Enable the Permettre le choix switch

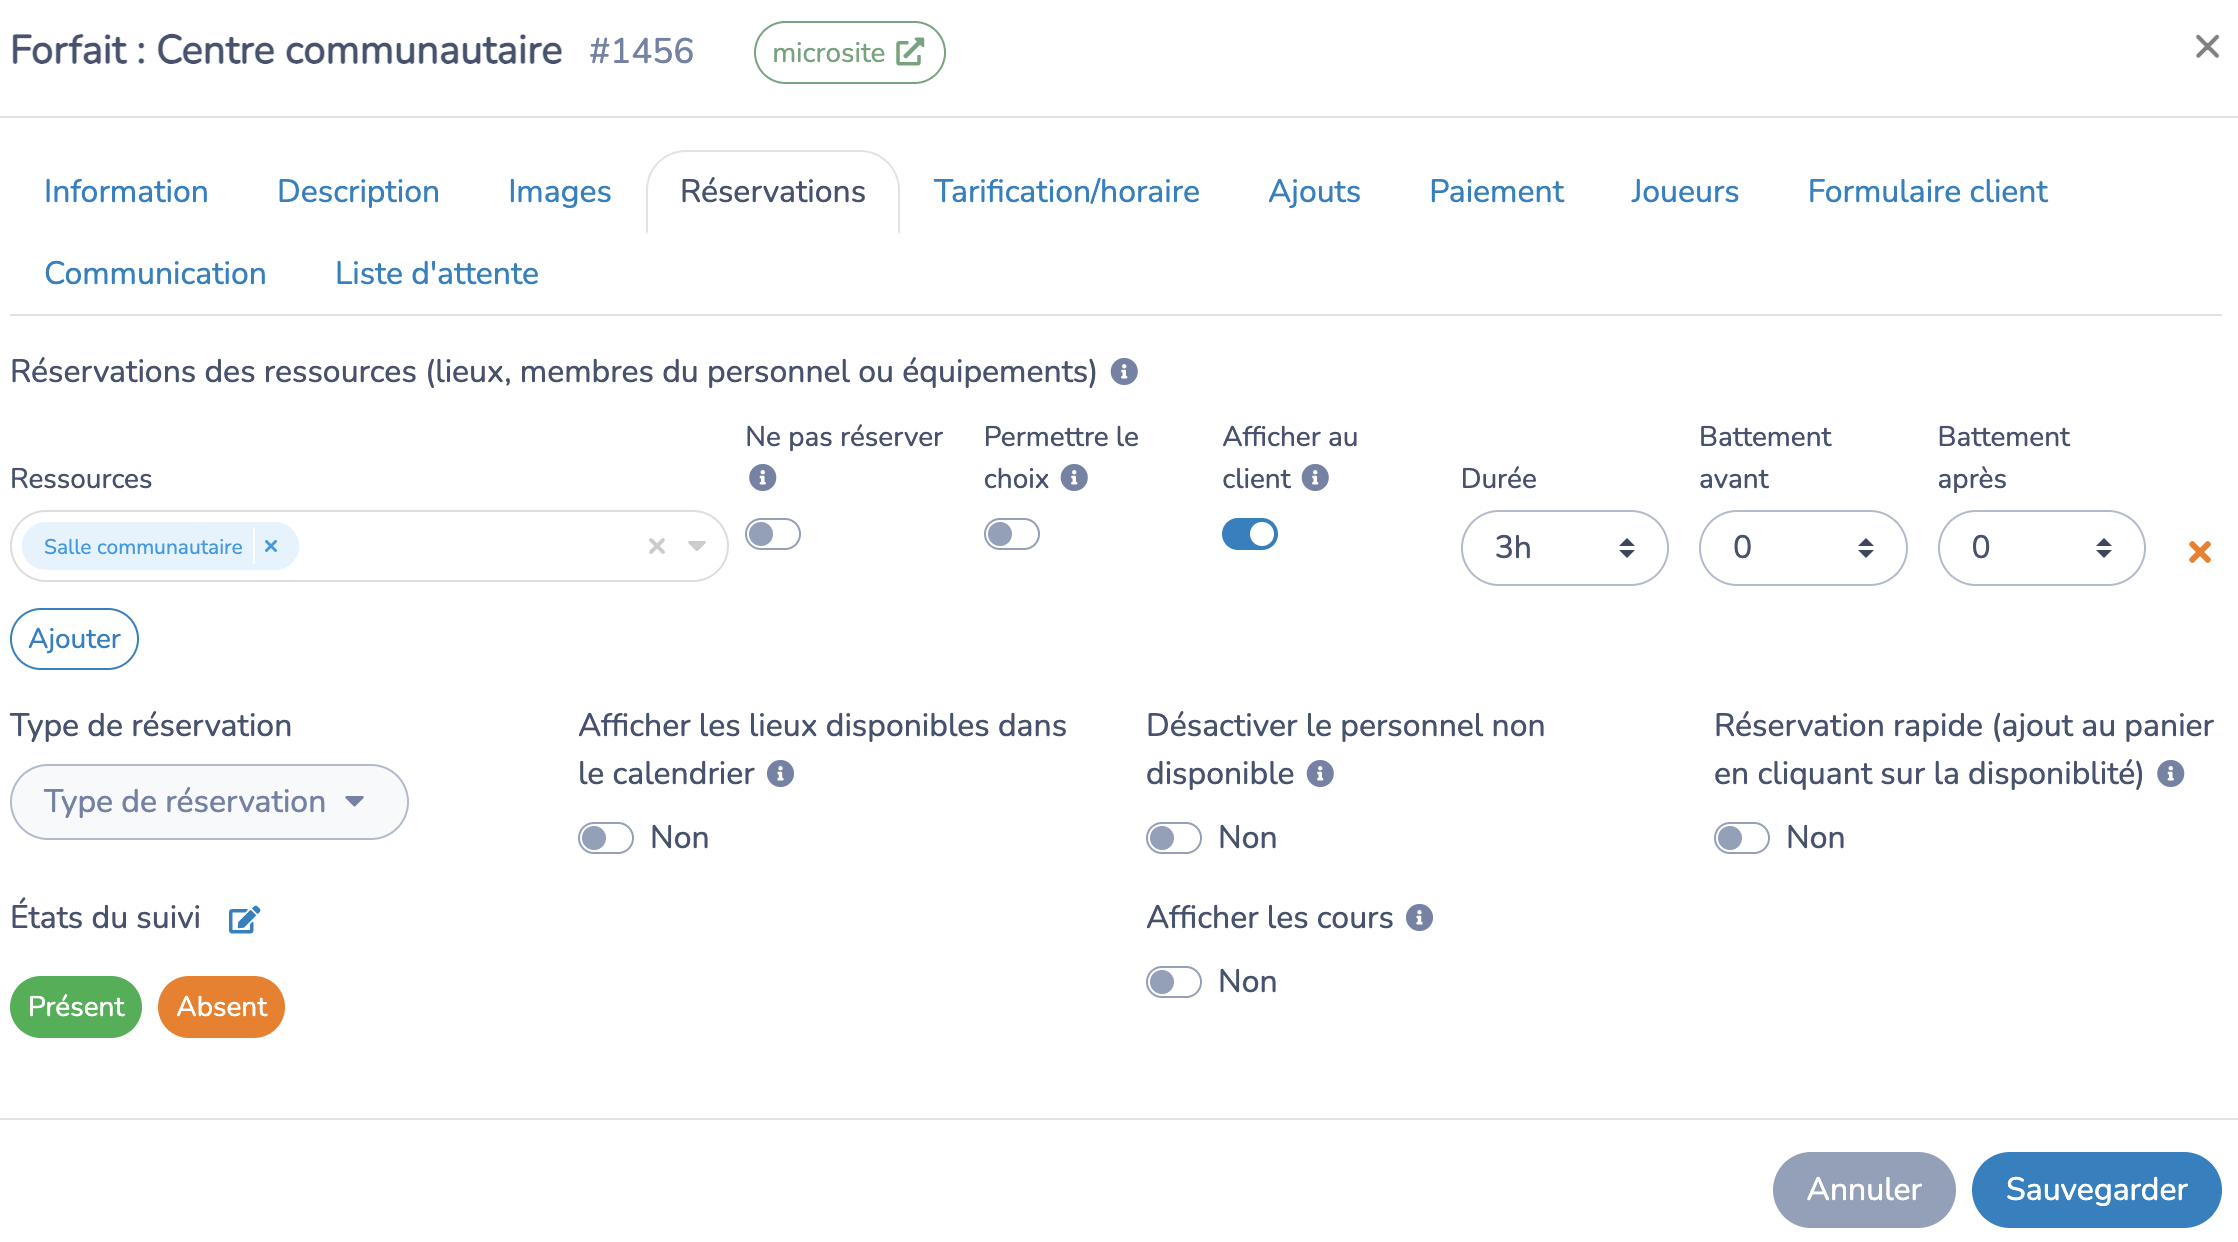coord(1012,534)
